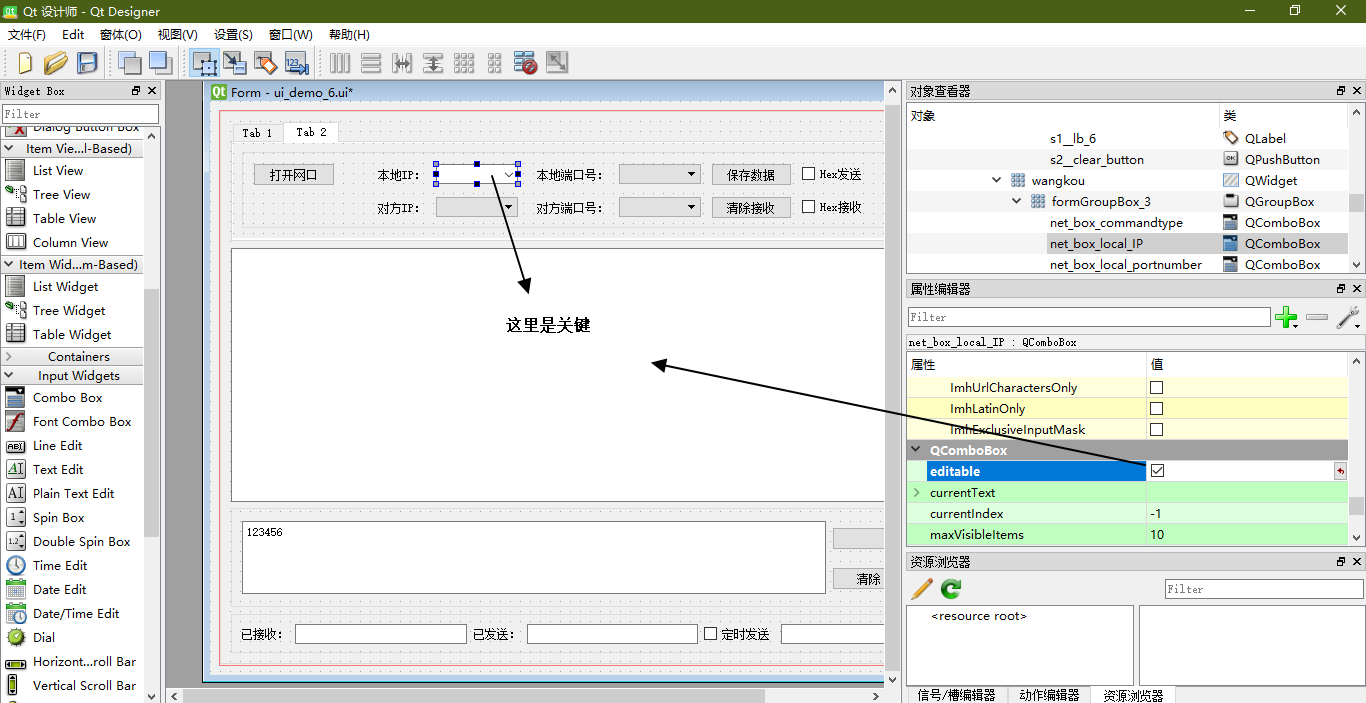The width and height of the screenshot is (1366, 703).
Task: Click the property editor wrench configure icon
Action: [x=1348, y=318]
